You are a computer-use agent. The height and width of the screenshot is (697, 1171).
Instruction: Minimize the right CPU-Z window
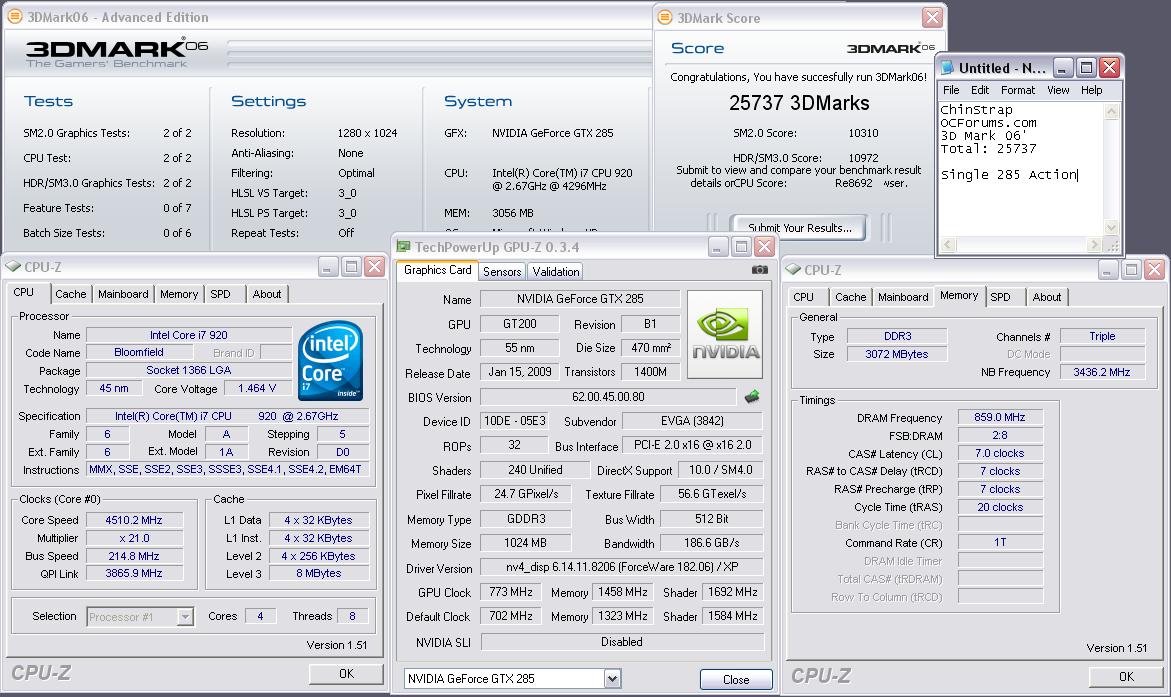(1108, 270)
